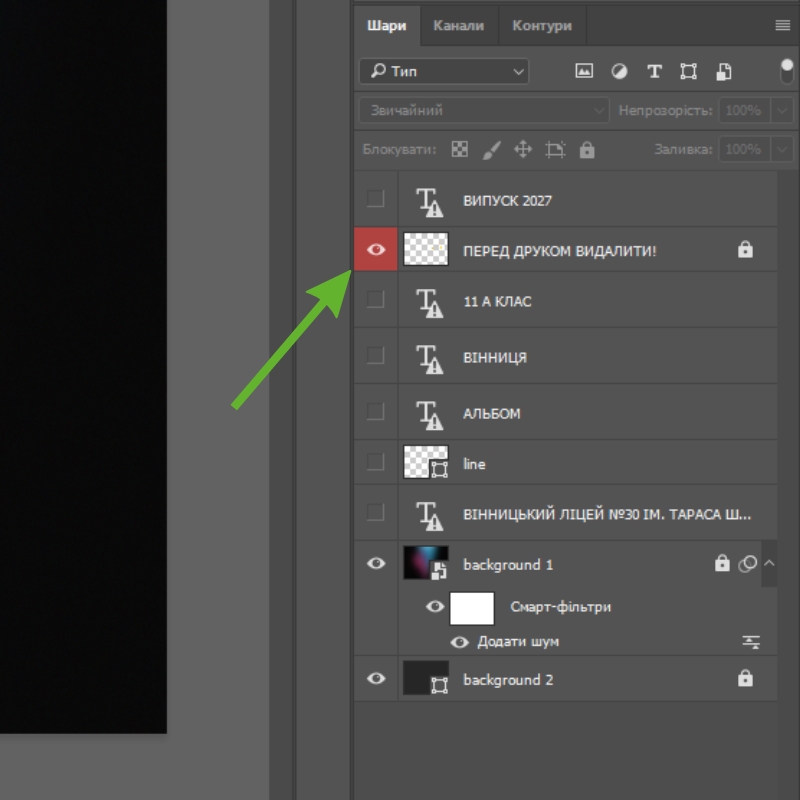Click lock all padlock icon
Image resolution: width=800 pixels, height=800 pixels.
(587, 149)
